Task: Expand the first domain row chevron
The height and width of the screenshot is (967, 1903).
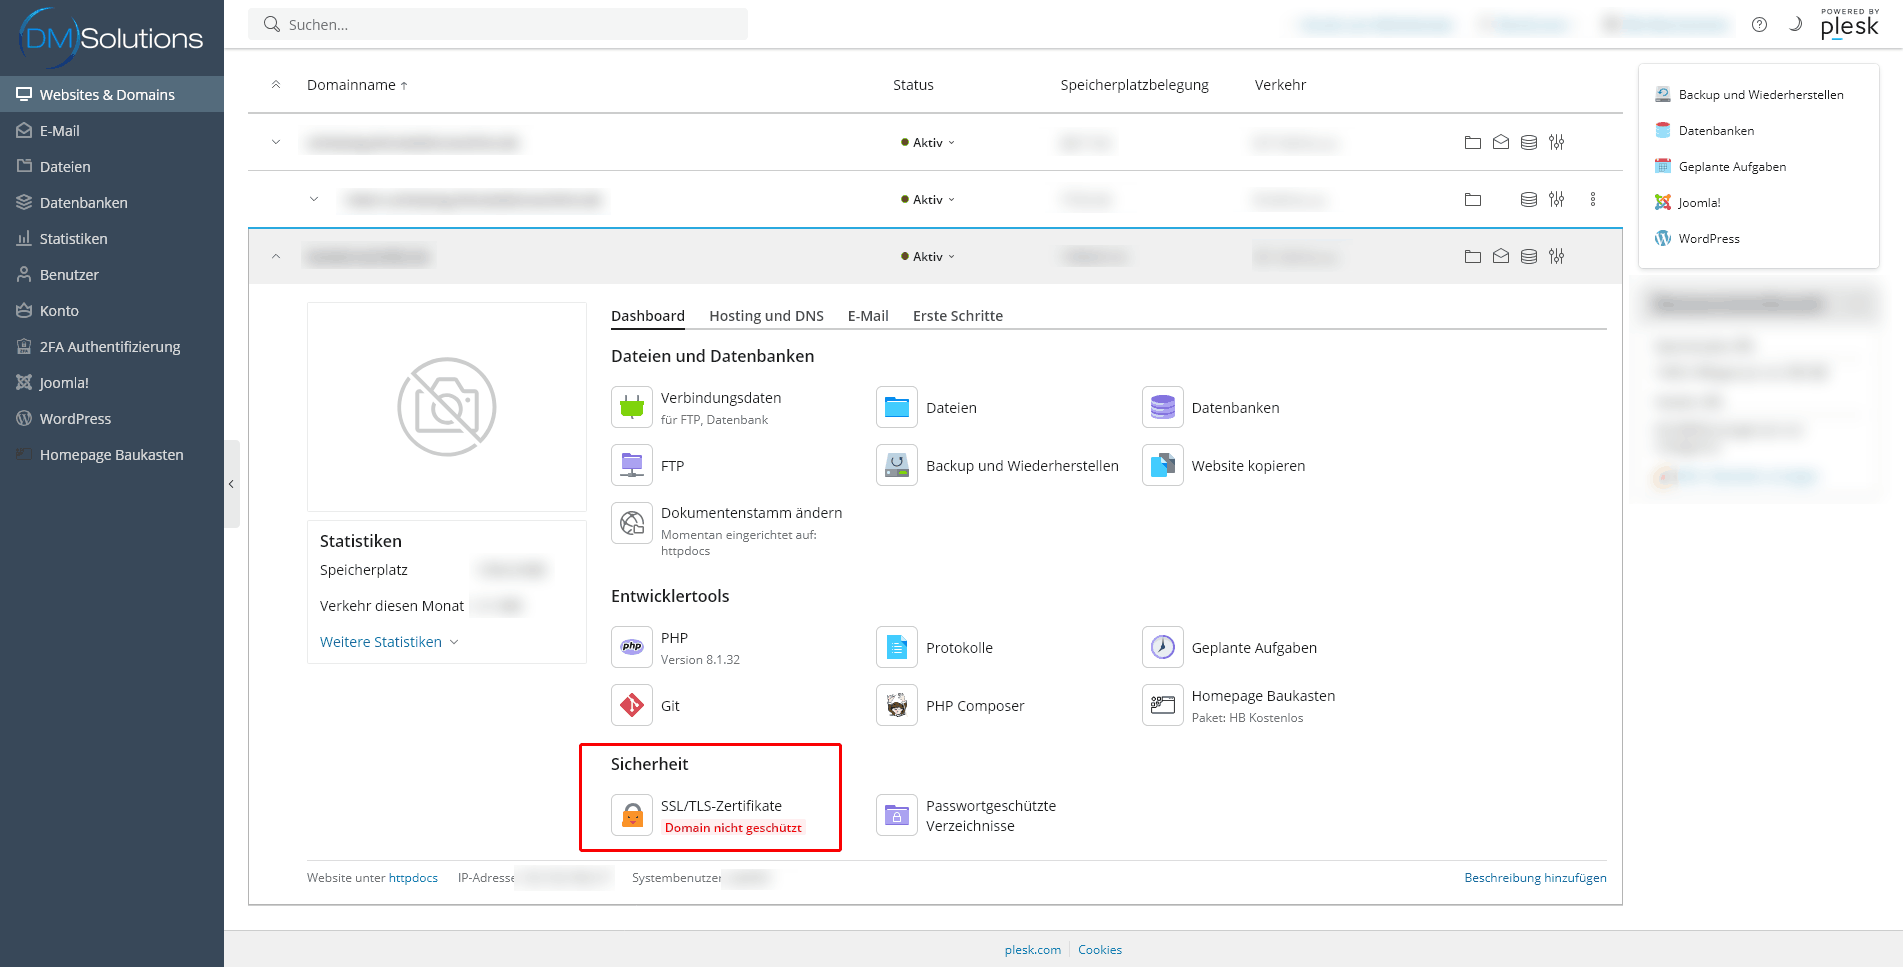Action: click(x=276, y=142)
